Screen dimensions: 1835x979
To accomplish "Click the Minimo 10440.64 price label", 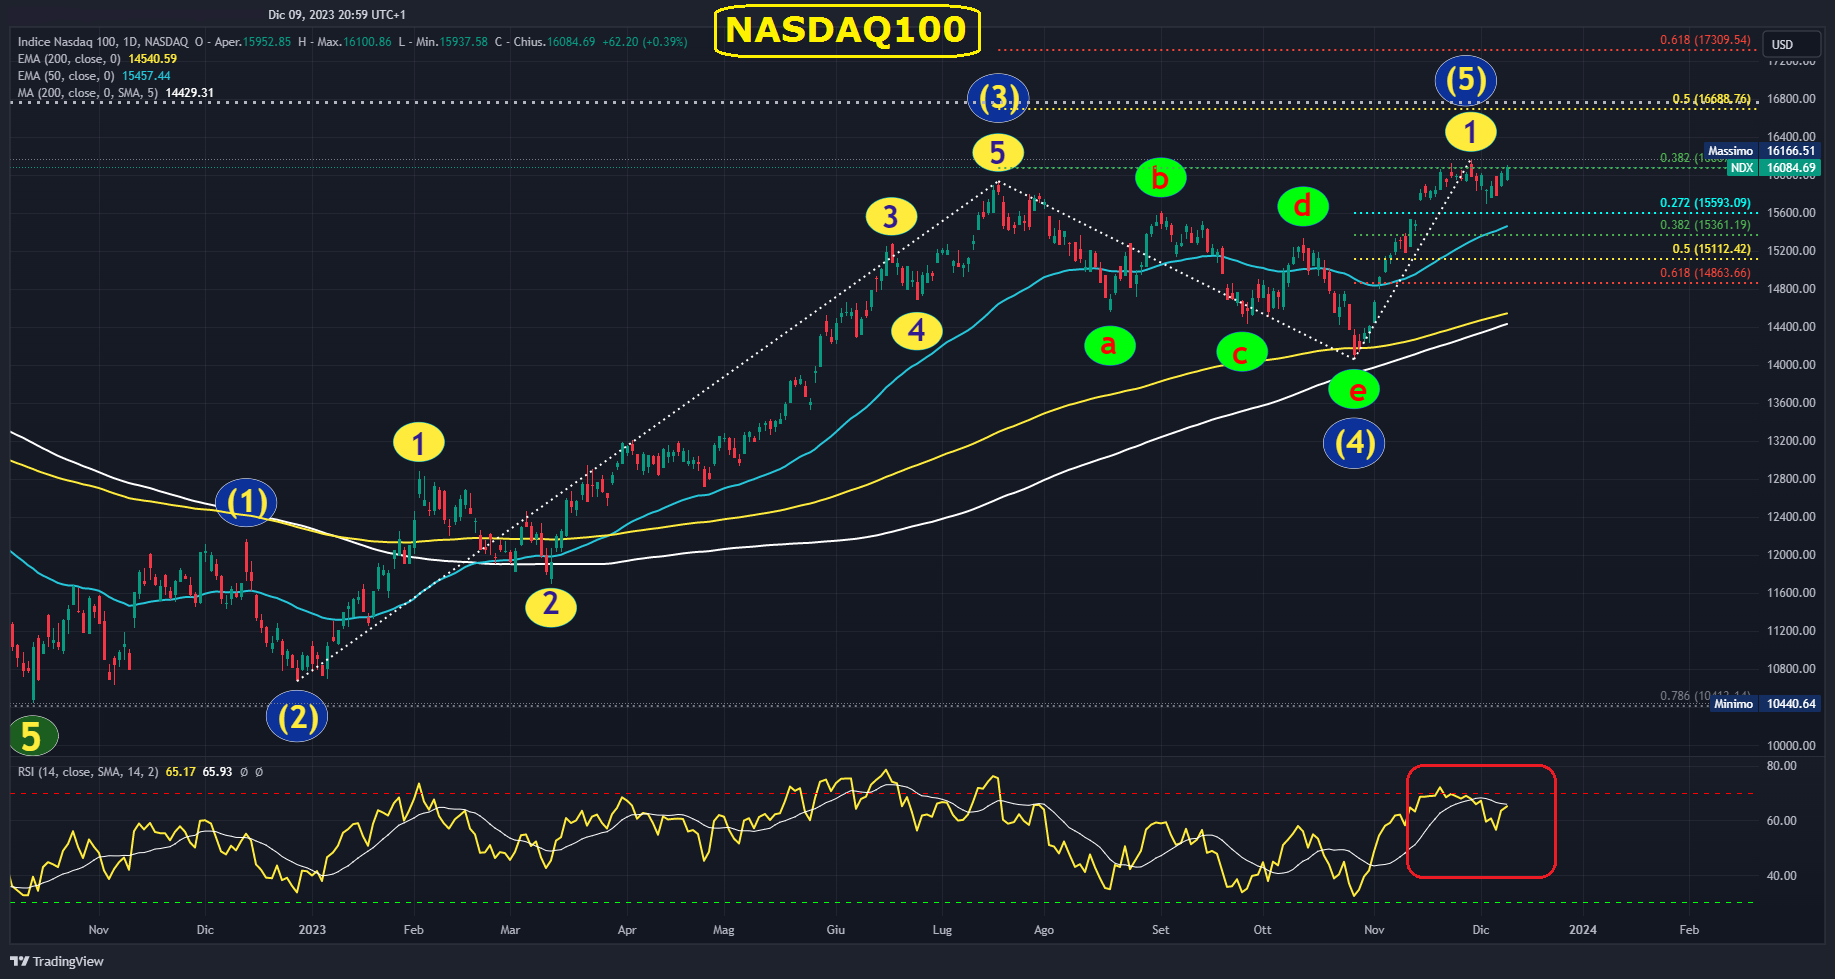I will (1765, 704).
